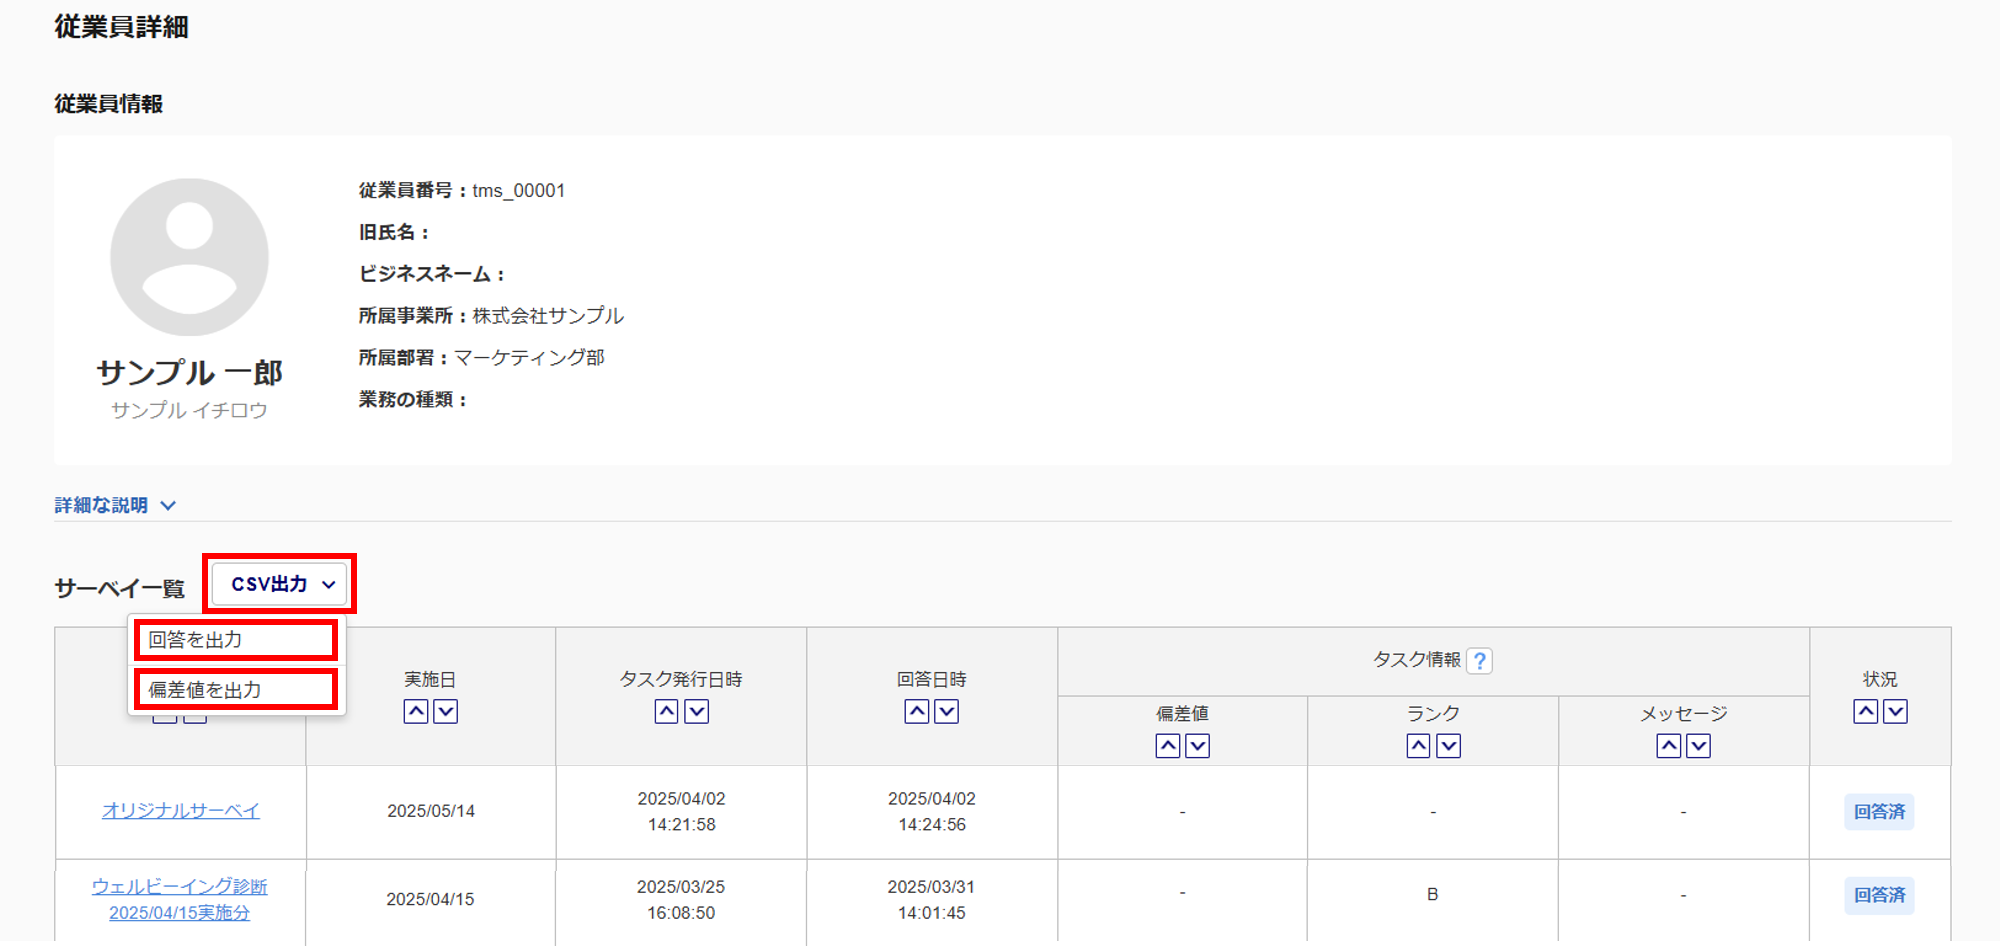Open the オリジナルサーベイ survey link
The width and height of the screenshot is (2000, 946).
180,811
